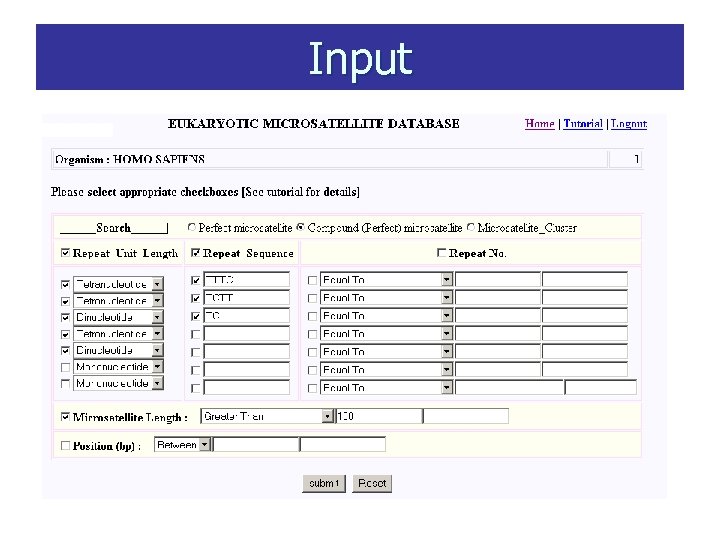This screenshot has height=540, width=720.
Task: Click the submit button
Action: click(x=324, y=484)
